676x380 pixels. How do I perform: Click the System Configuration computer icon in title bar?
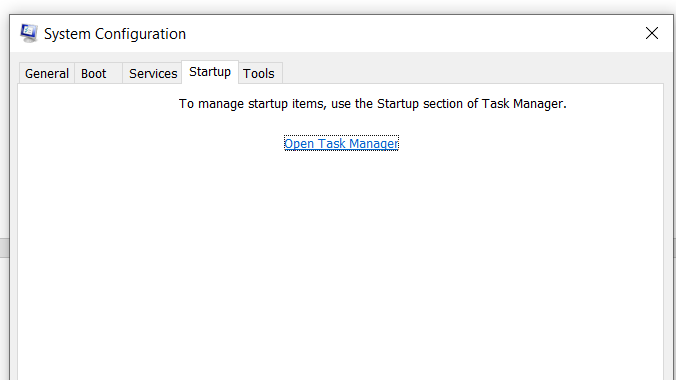[x=29, y=33]
